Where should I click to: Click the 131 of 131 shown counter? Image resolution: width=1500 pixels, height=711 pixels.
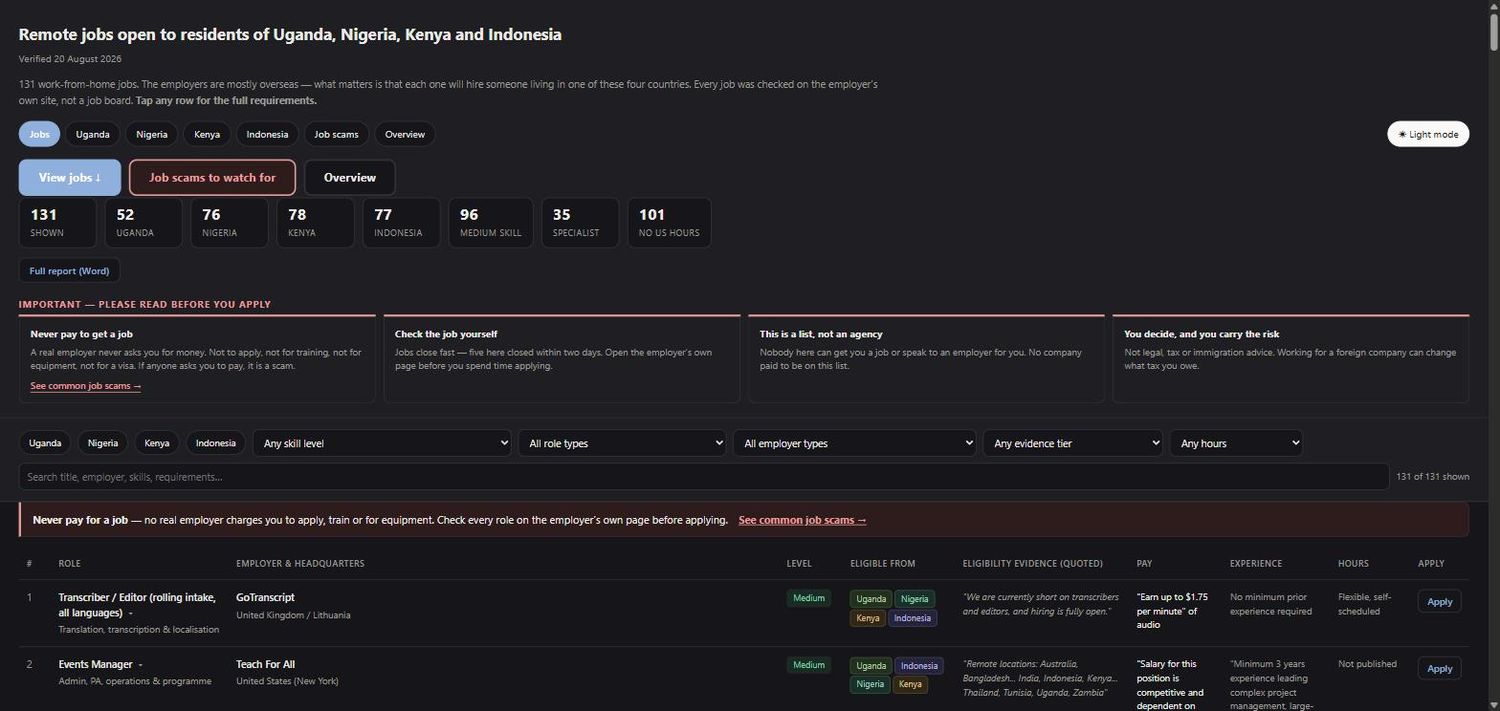1433,477
